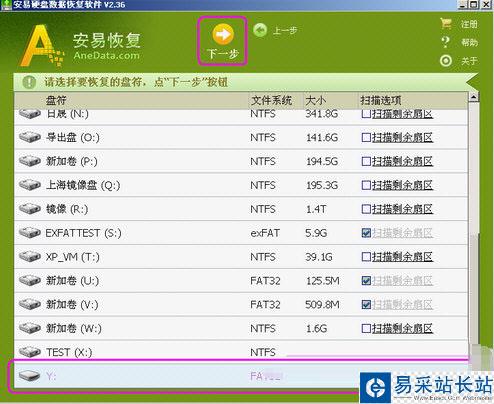Screen dimensions: 494x404
Task: Click the 125.5M size value
Action: (x=323, y=281)
